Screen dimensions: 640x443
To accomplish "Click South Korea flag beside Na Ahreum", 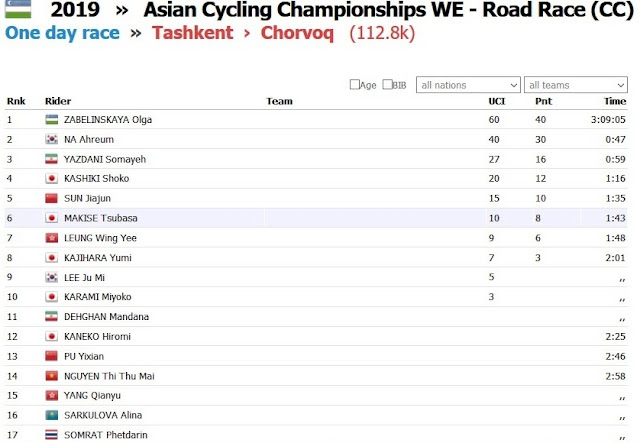I will [x=51, y=139].
